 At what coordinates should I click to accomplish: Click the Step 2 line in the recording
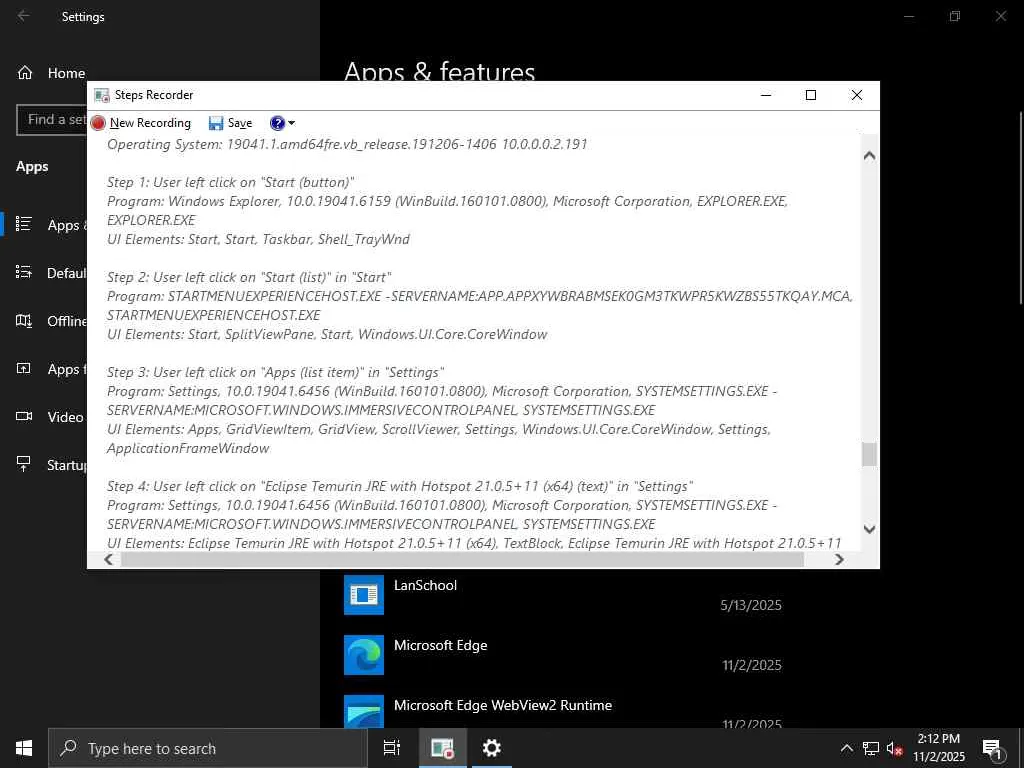click(249, 277)
